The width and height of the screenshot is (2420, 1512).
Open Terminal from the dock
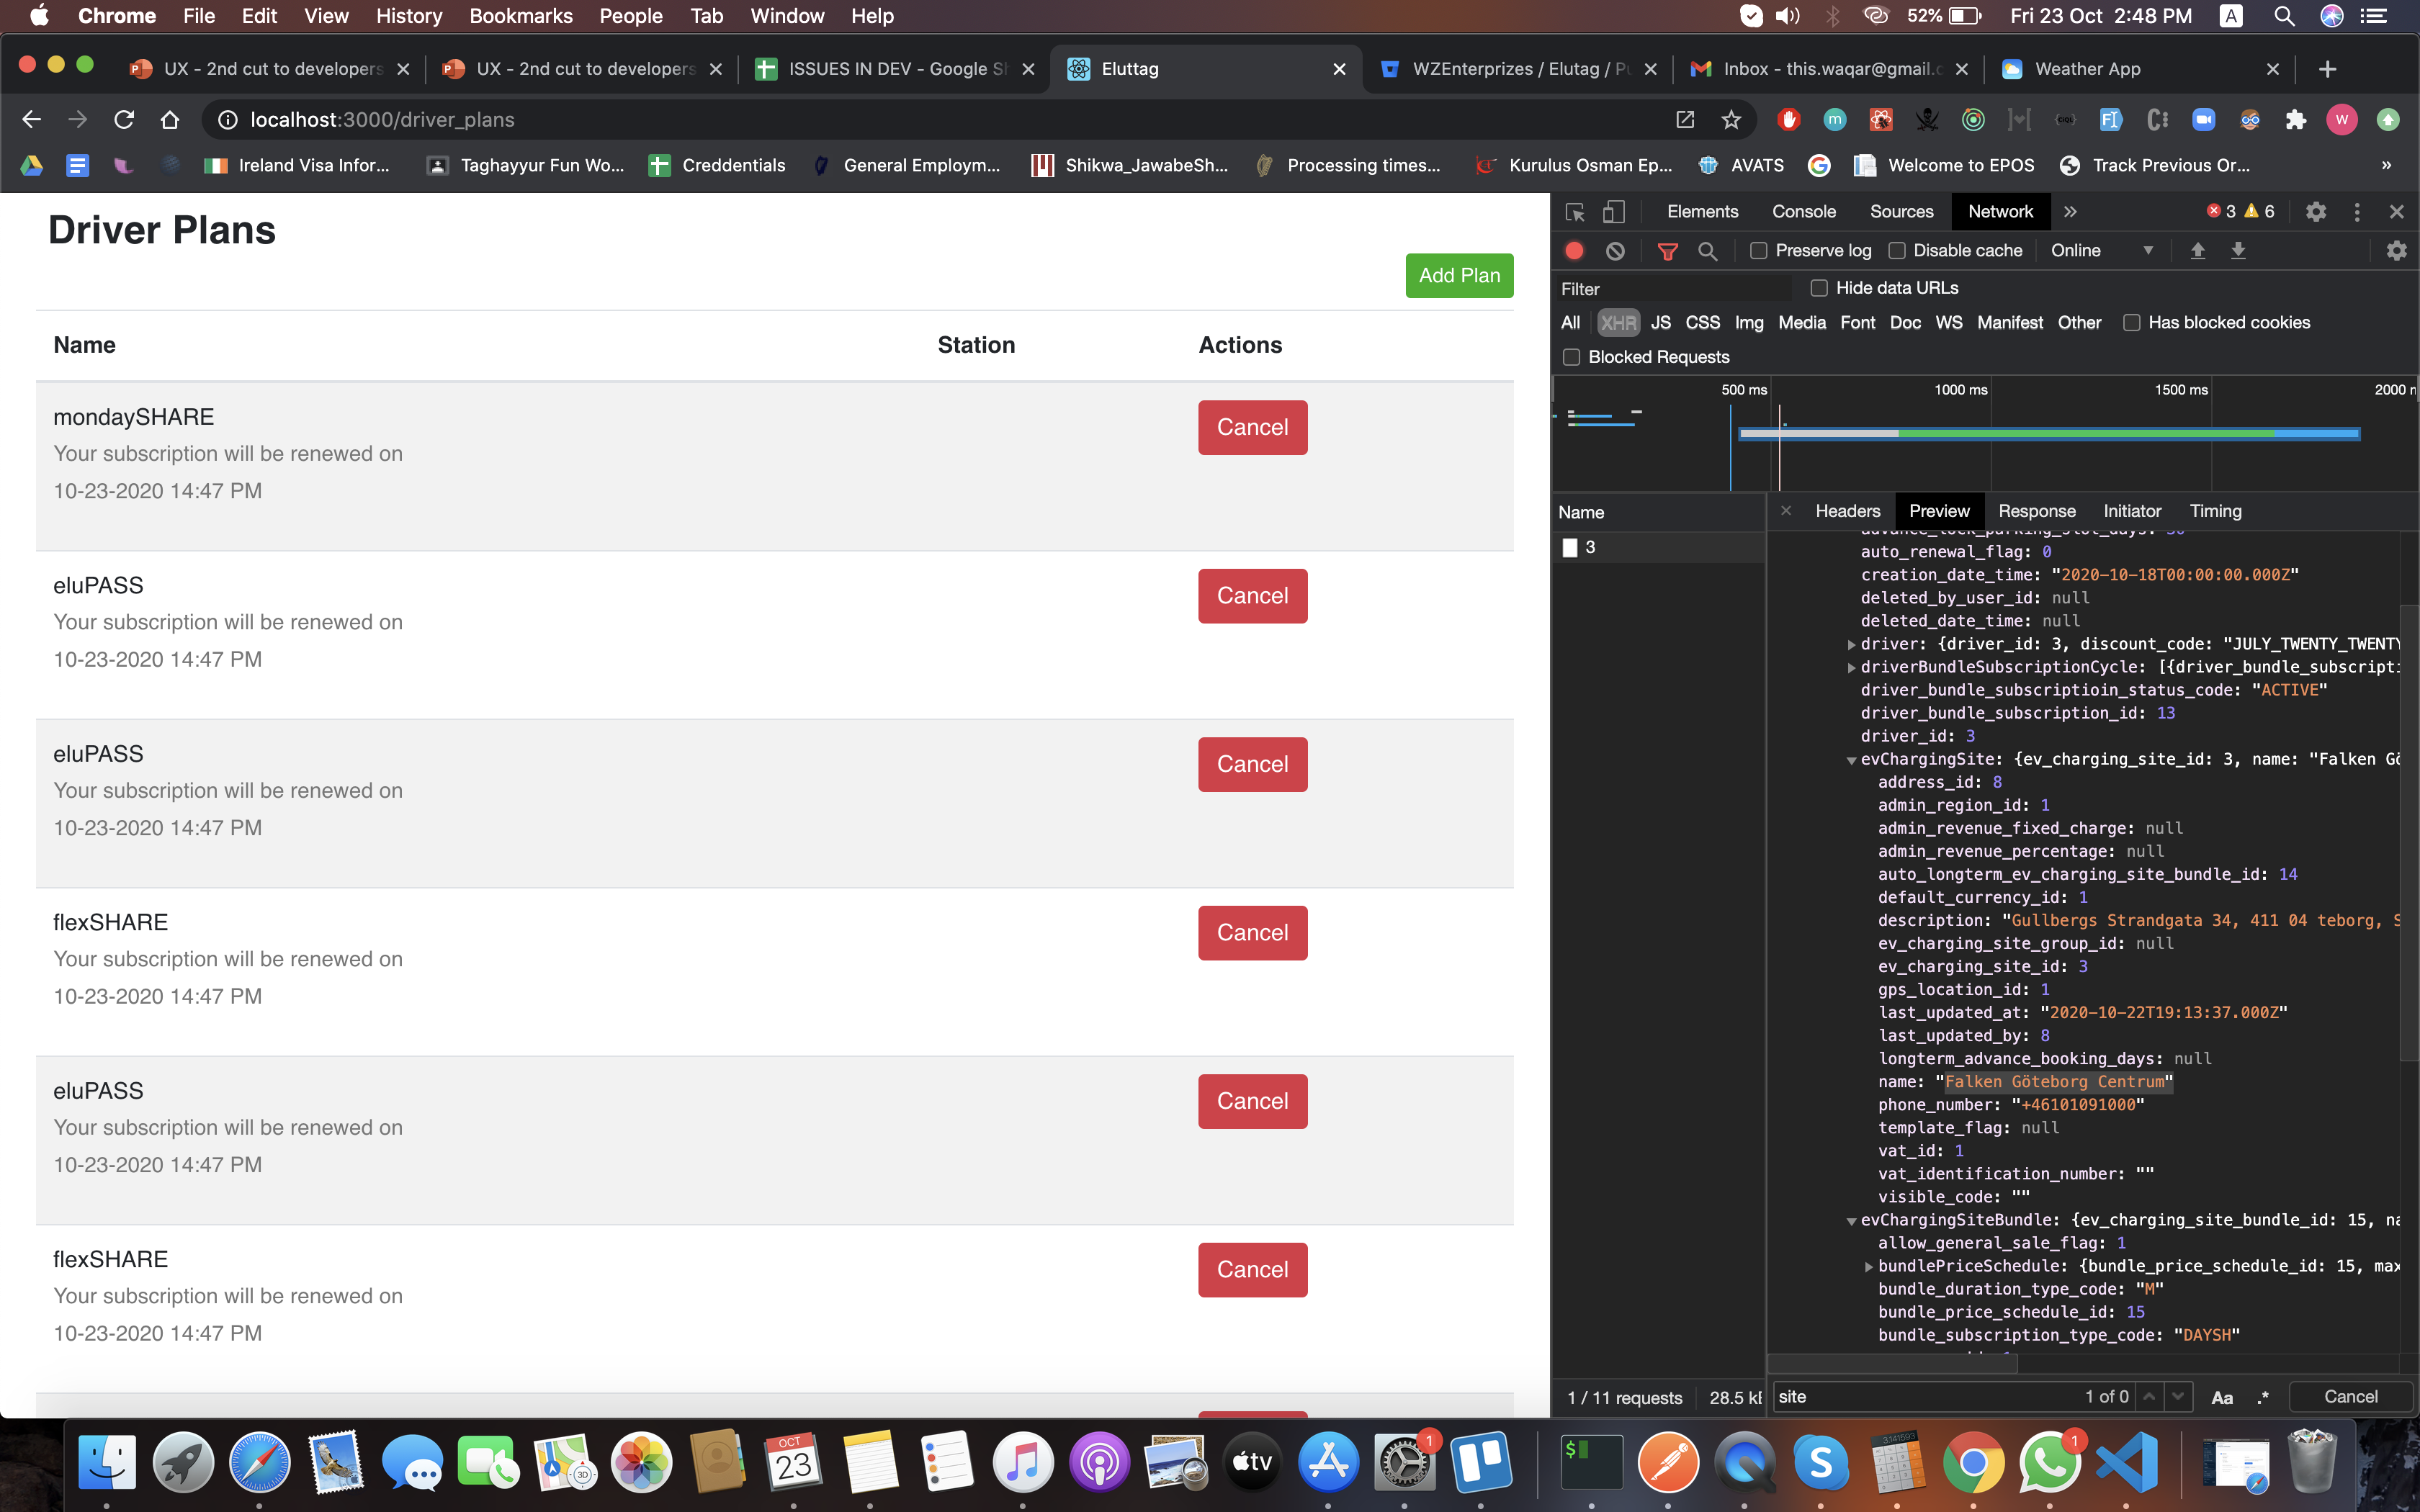[x=1592, y=1462]
